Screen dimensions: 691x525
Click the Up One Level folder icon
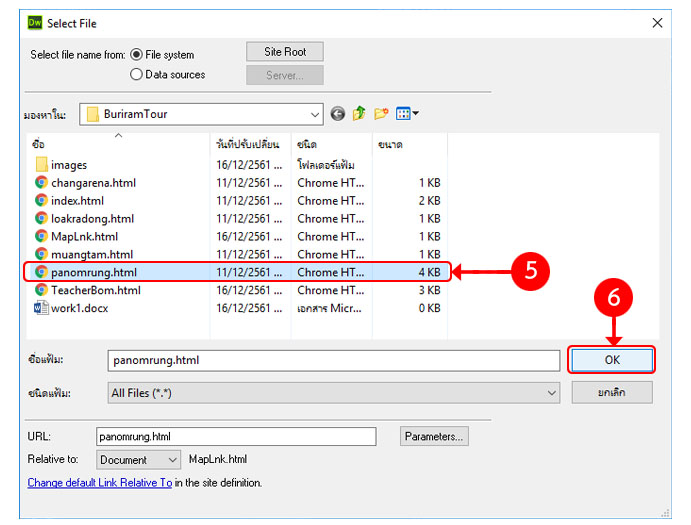pos(359,114)
